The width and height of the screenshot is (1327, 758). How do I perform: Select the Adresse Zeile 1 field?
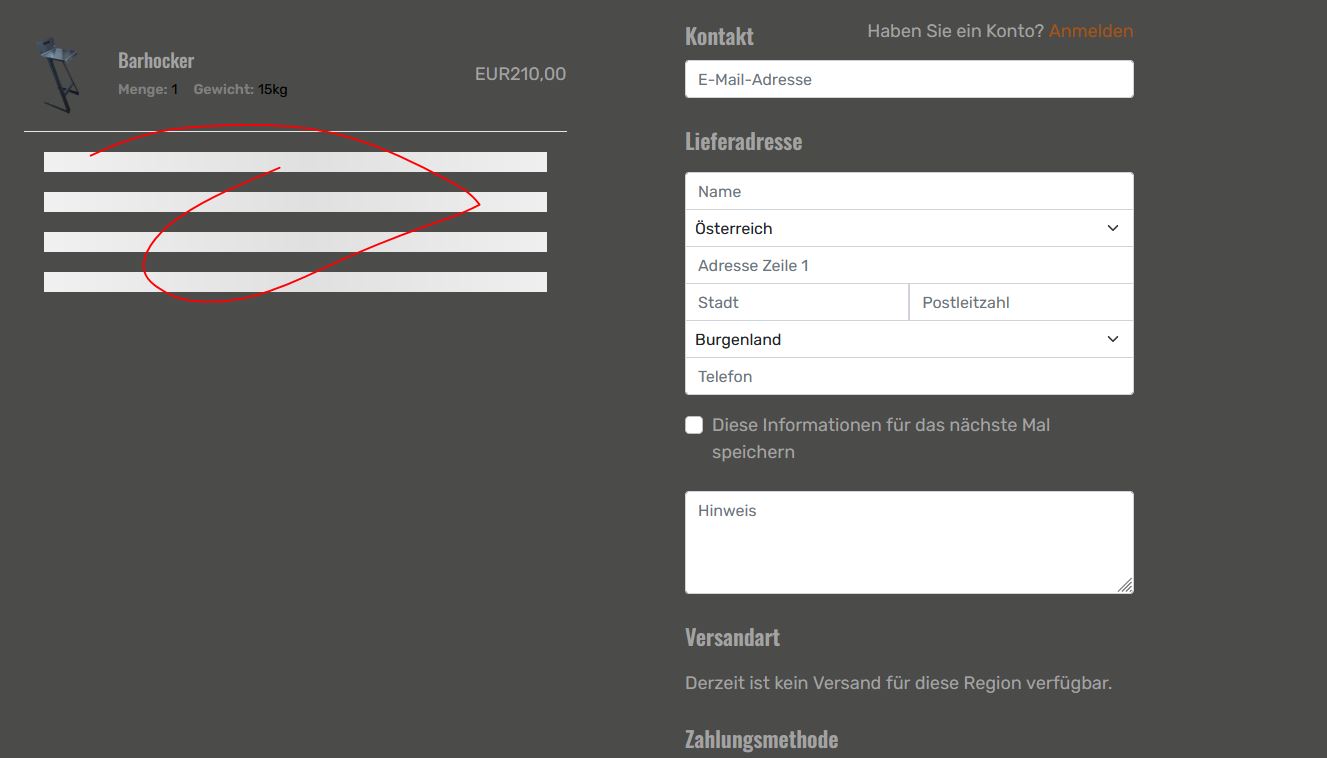coord(908,266)
